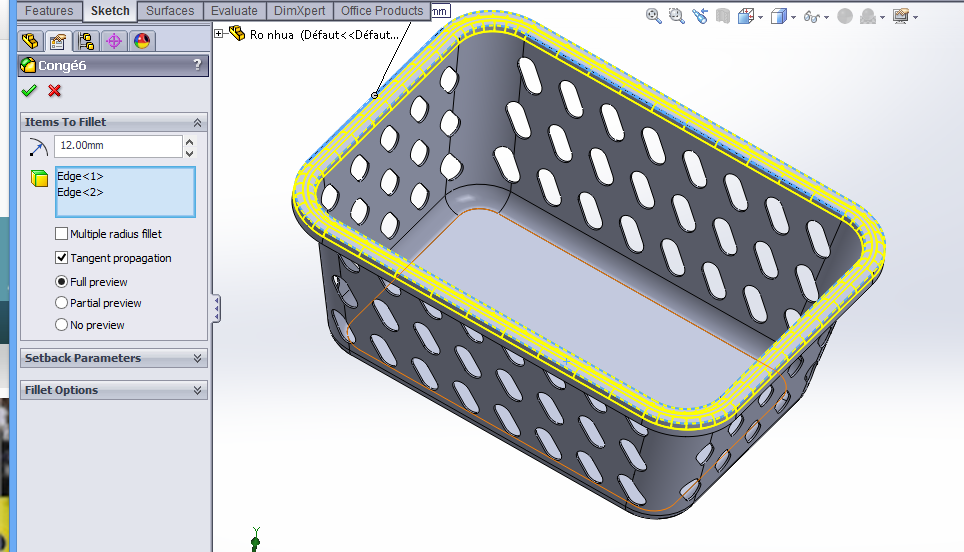
Task: Uncheck the Tangent propagation checkbox
Action: click(x=62, y=258)
